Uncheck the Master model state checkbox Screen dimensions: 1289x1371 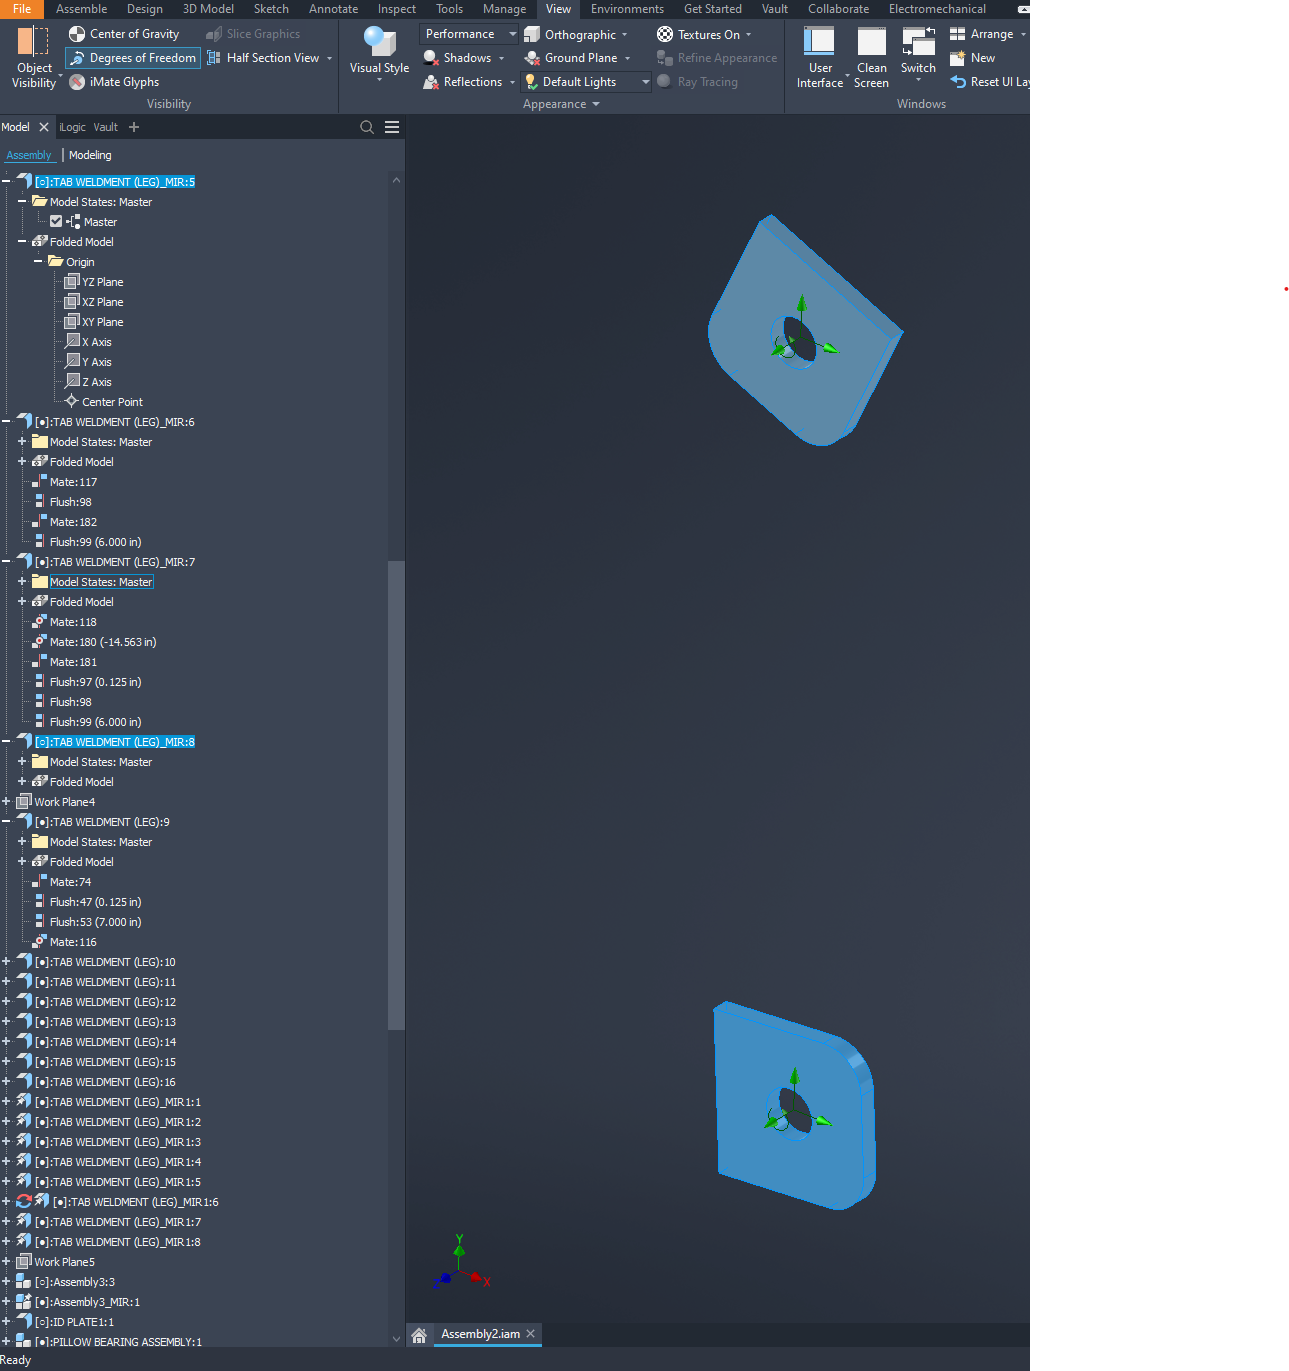[x=55, y=221]
